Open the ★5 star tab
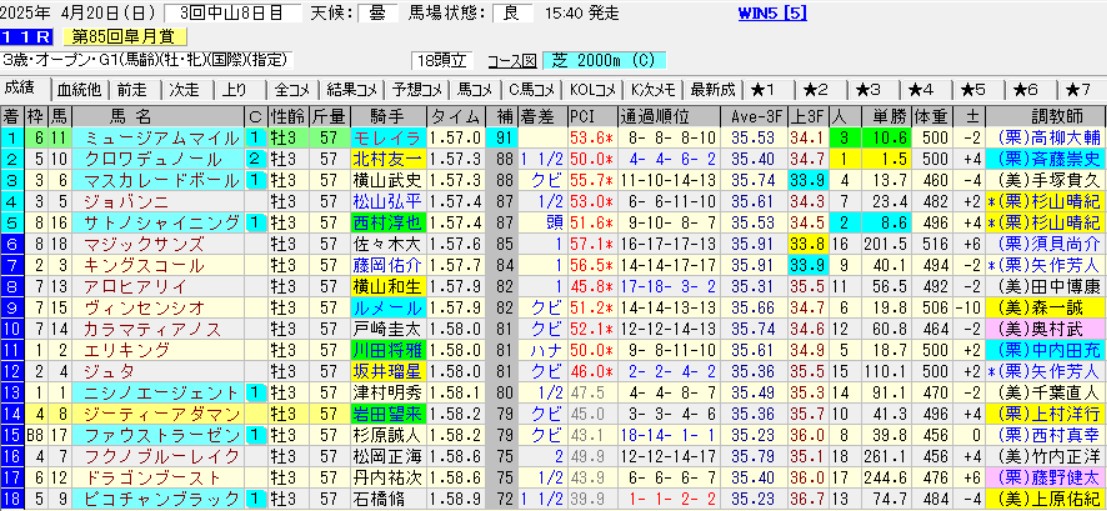 [x=973, y=89]
